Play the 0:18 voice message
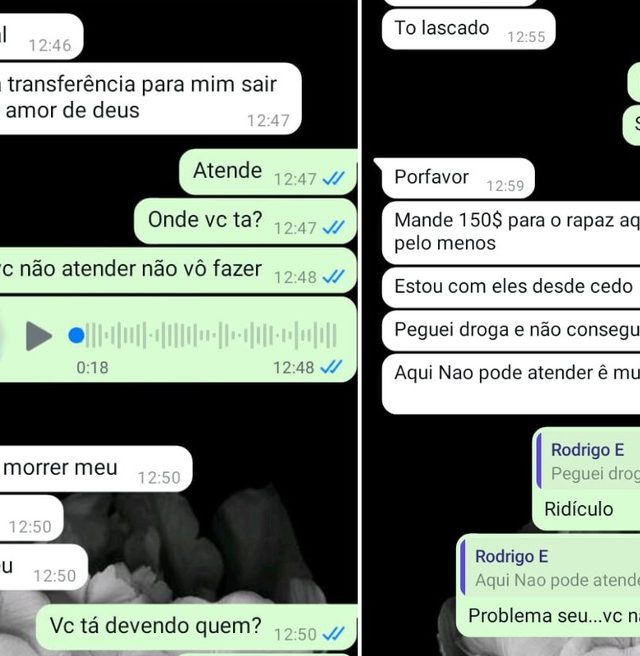The height and width of the screenshot is (656, 640). [x=38, y=336]
